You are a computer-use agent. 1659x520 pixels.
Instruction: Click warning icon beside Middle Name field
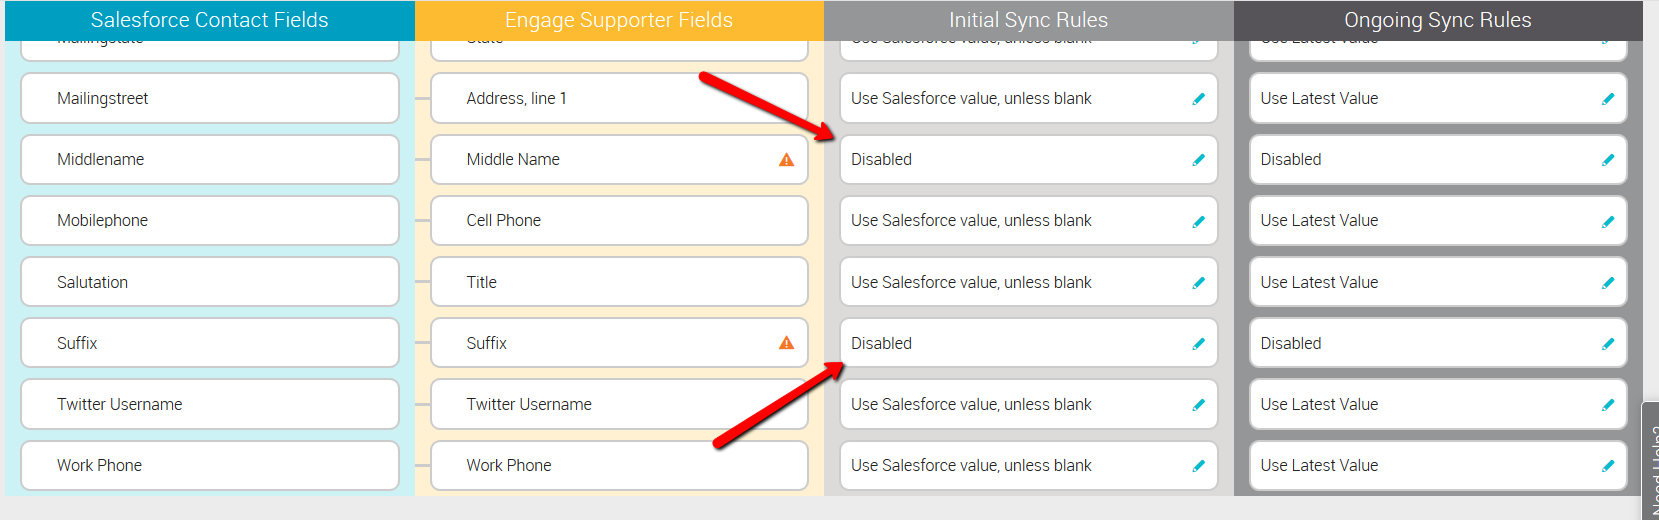787,160
